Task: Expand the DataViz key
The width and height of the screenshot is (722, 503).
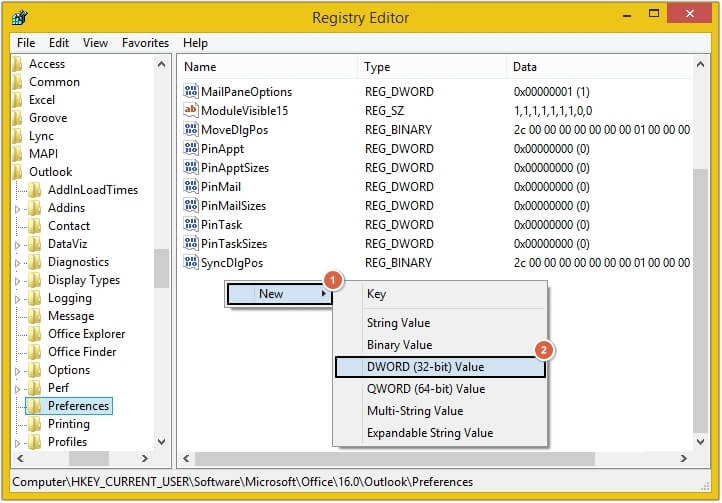Action: 17,245
